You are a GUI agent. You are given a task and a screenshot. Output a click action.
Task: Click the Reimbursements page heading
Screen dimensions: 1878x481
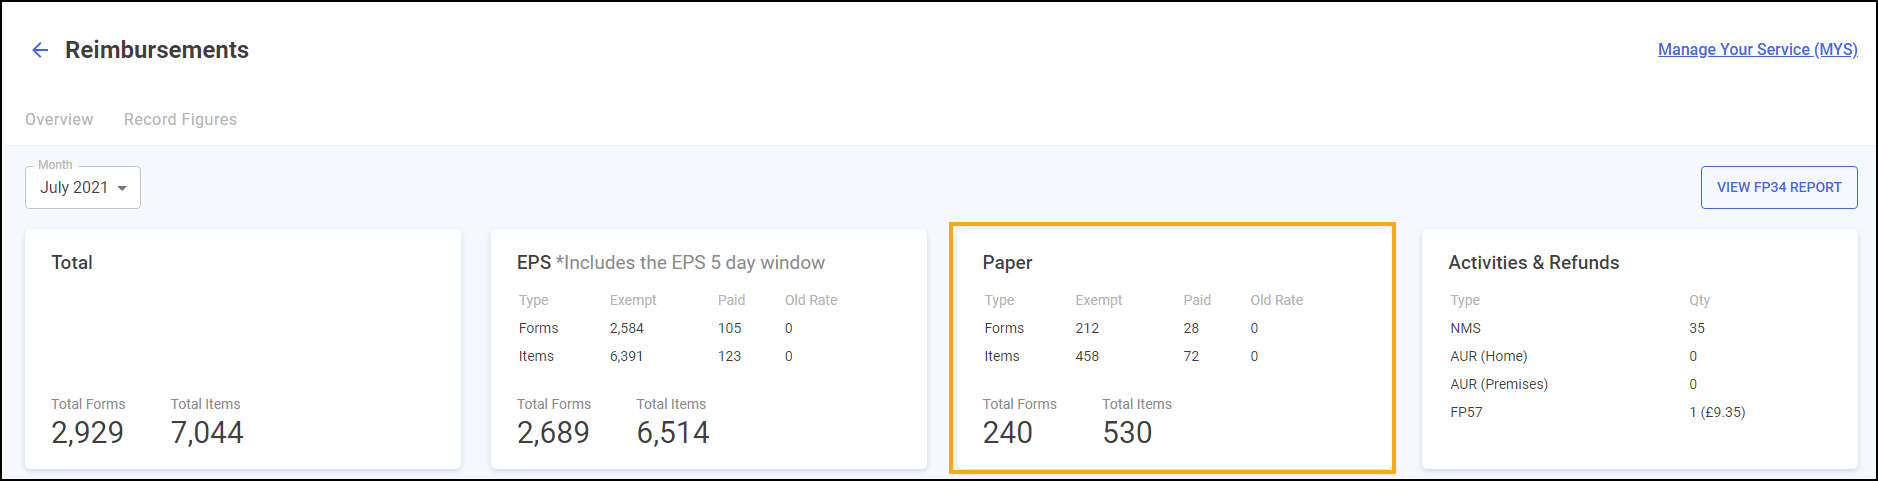[x=157, y=50]
